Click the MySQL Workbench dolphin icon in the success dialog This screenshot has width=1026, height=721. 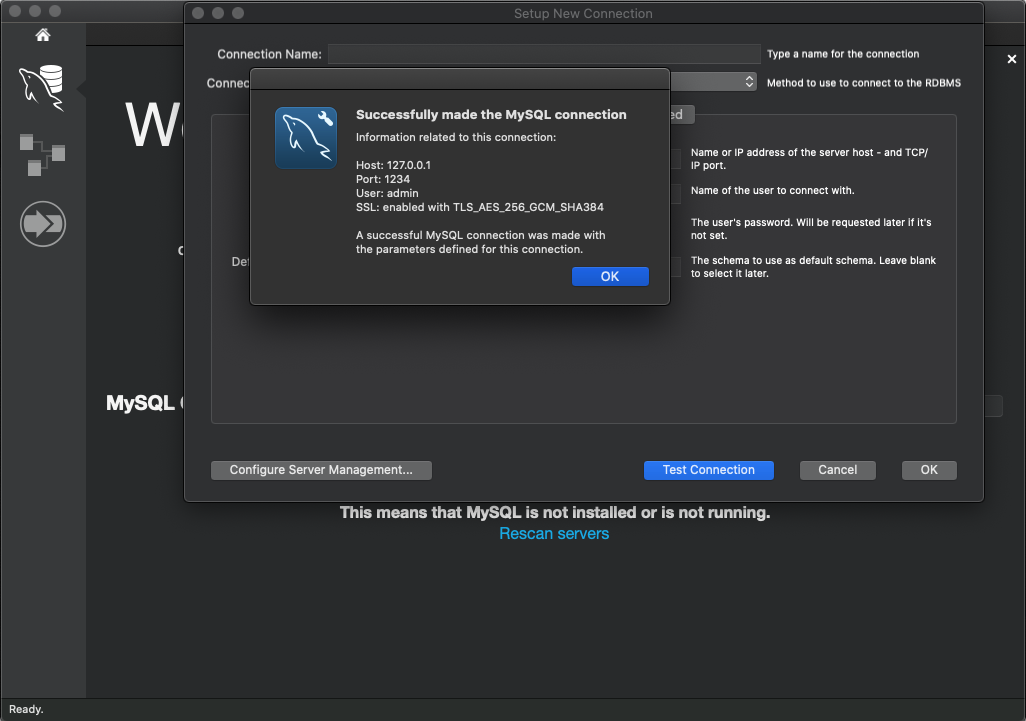[306, 138]
